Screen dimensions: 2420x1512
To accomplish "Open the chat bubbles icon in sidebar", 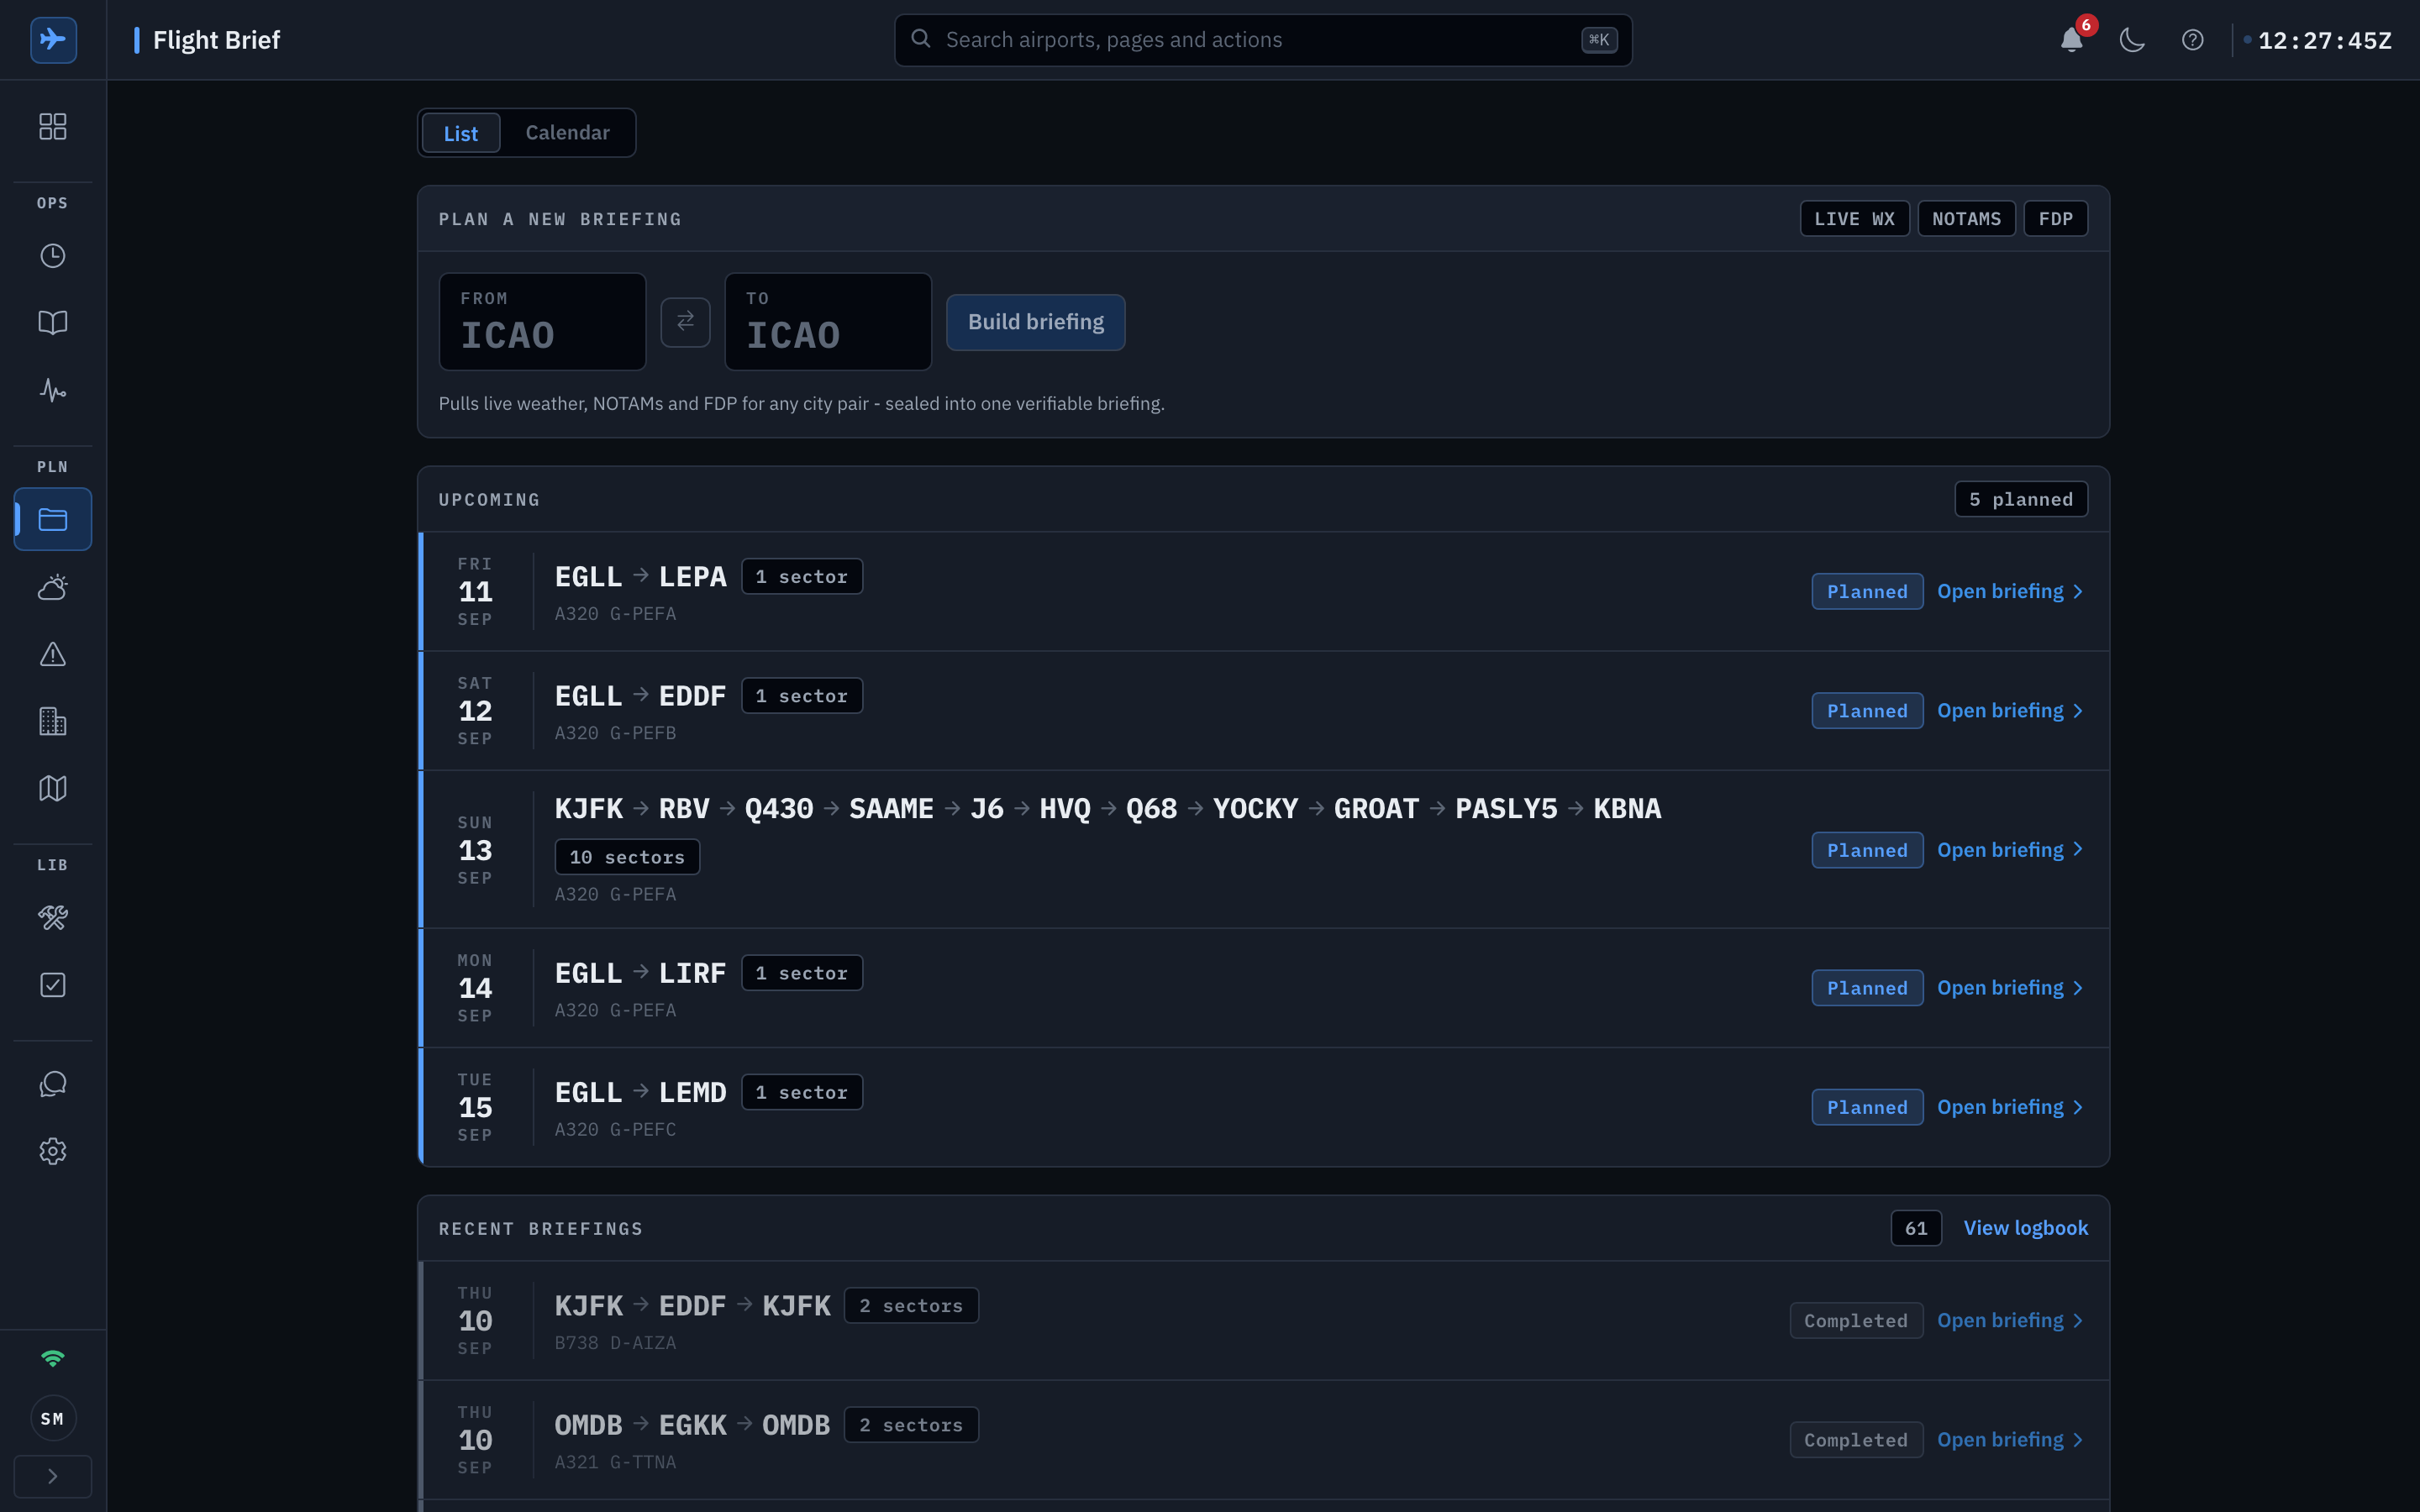I will click(x=53, y=1084).
